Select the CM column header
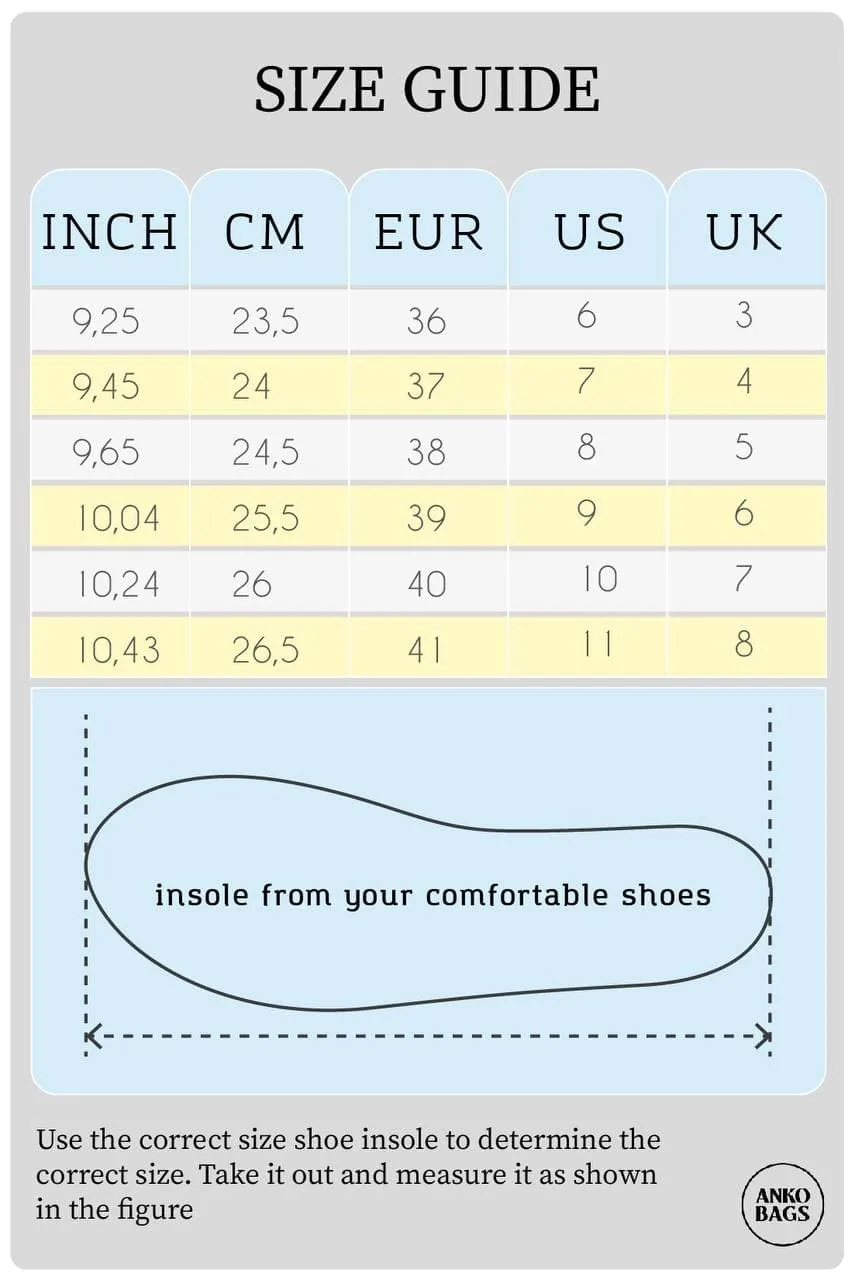The height and width of the screenshot is (1280, 855). click(265, 232)
